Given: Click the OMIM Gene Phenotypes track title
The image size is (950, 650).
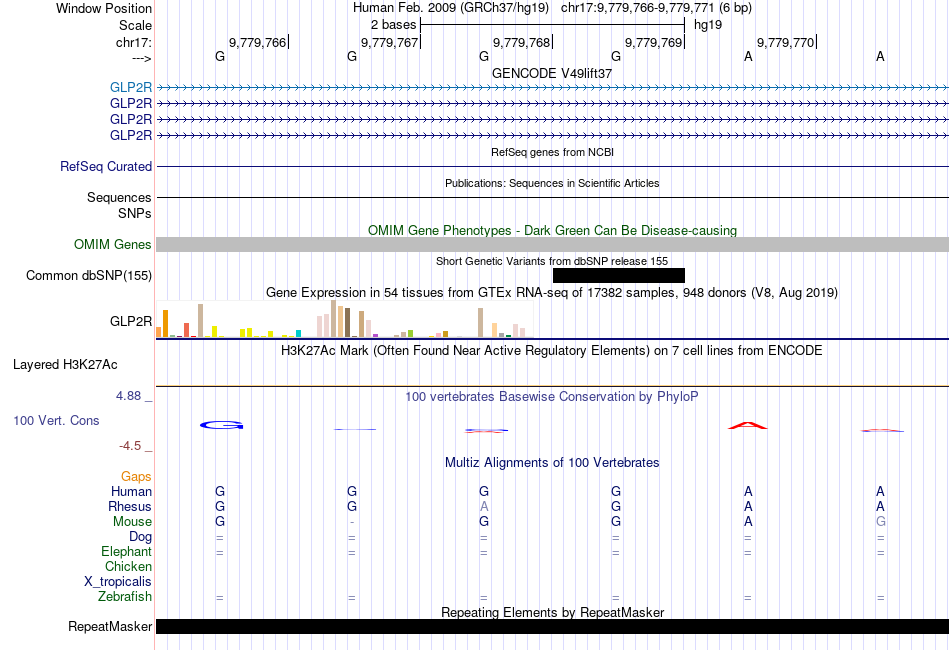Looking at the screenshot, I should [552, 230].
